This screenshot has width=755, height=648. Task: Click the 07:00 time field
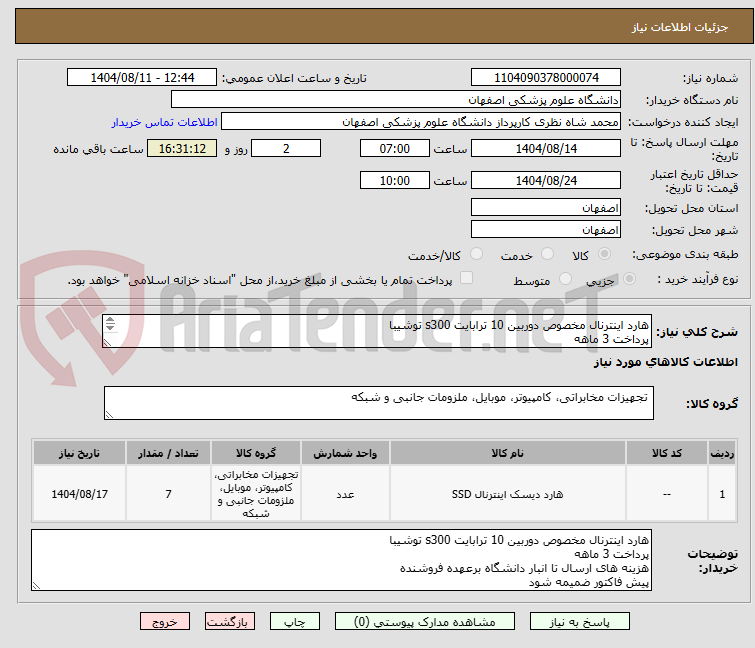point(394,148)
